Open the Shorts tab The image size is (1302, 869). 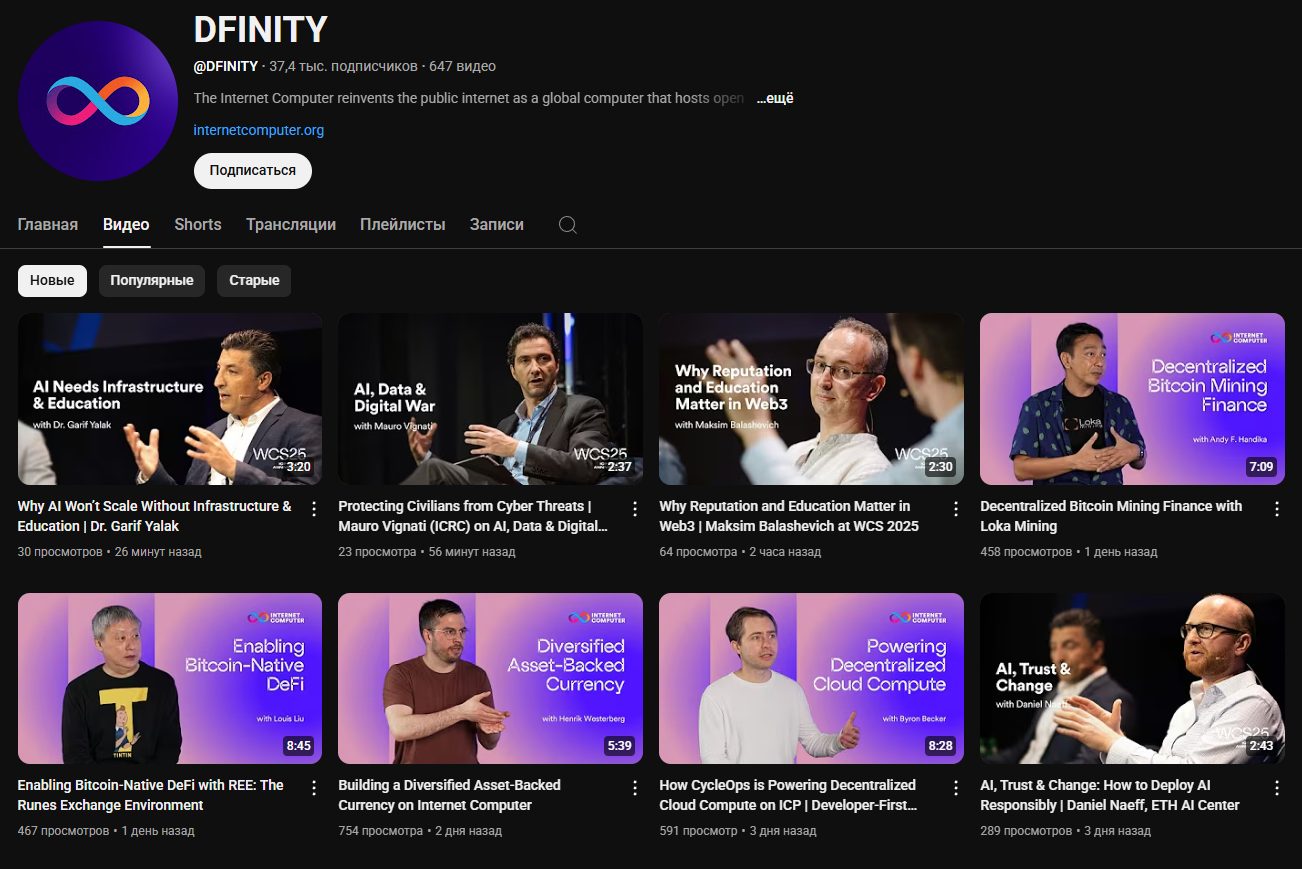(x=198, y=225)
